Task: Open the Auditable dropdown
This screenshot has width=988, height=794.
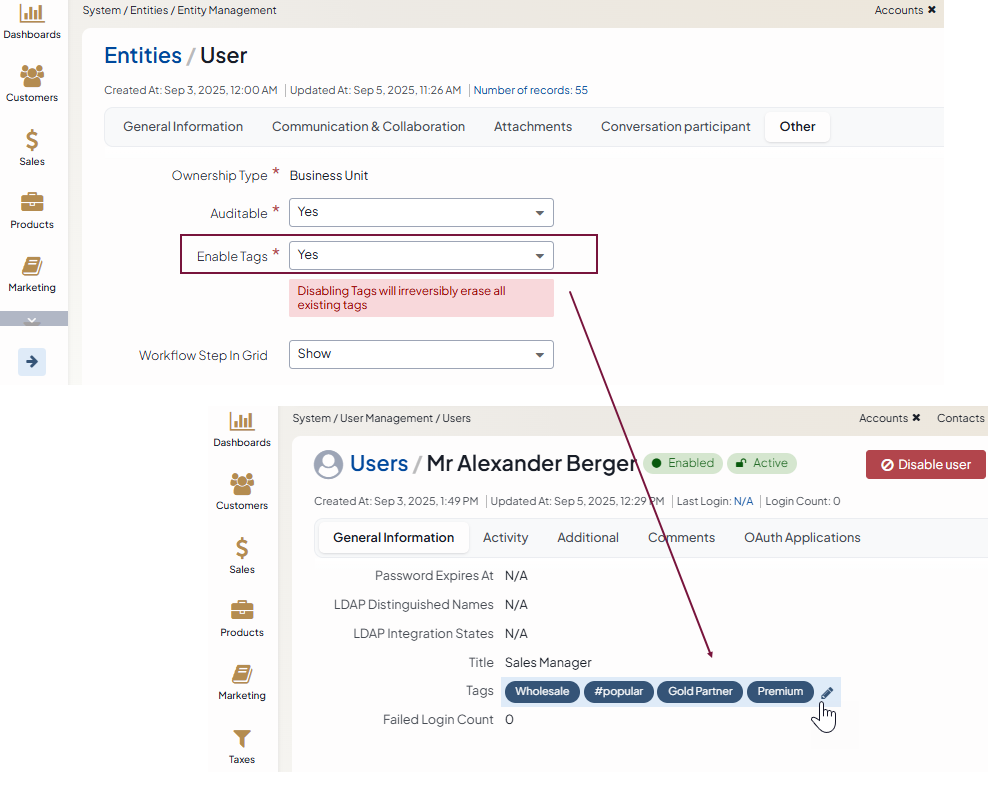Action: tap(421, 212)
